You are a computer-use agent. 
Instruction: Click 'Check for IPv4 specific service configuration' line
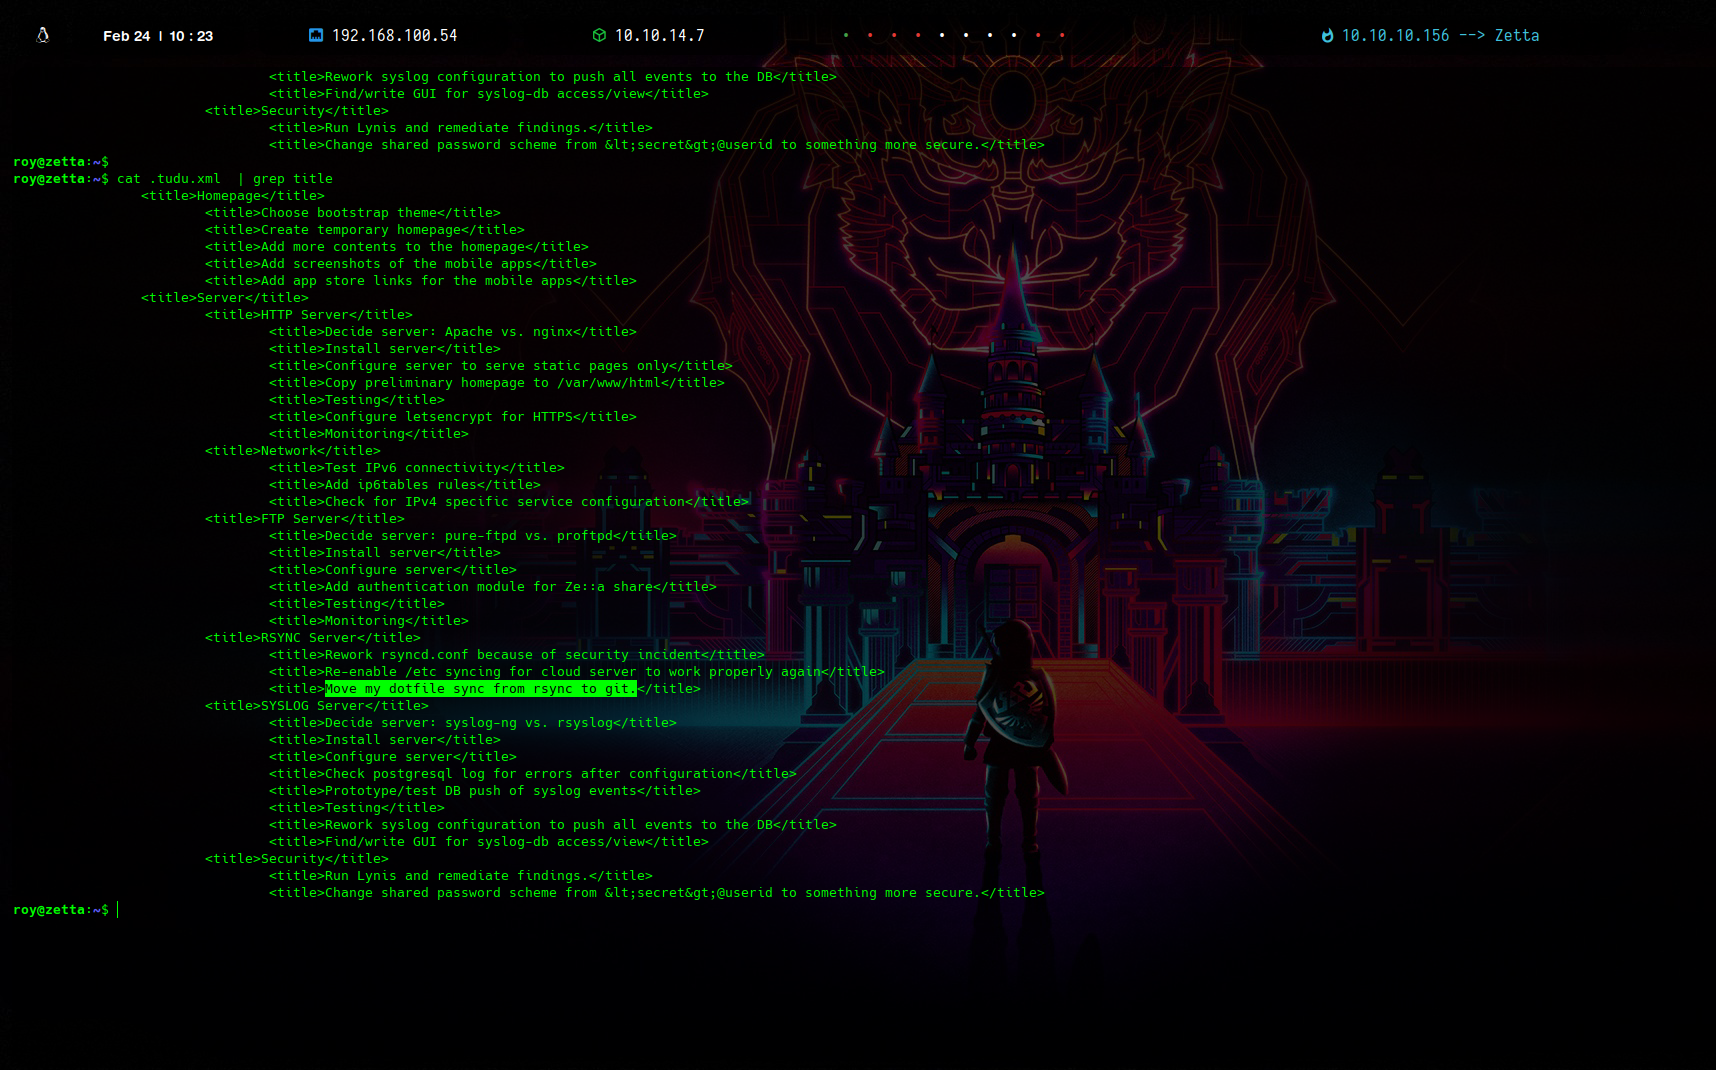click(509, 502)
